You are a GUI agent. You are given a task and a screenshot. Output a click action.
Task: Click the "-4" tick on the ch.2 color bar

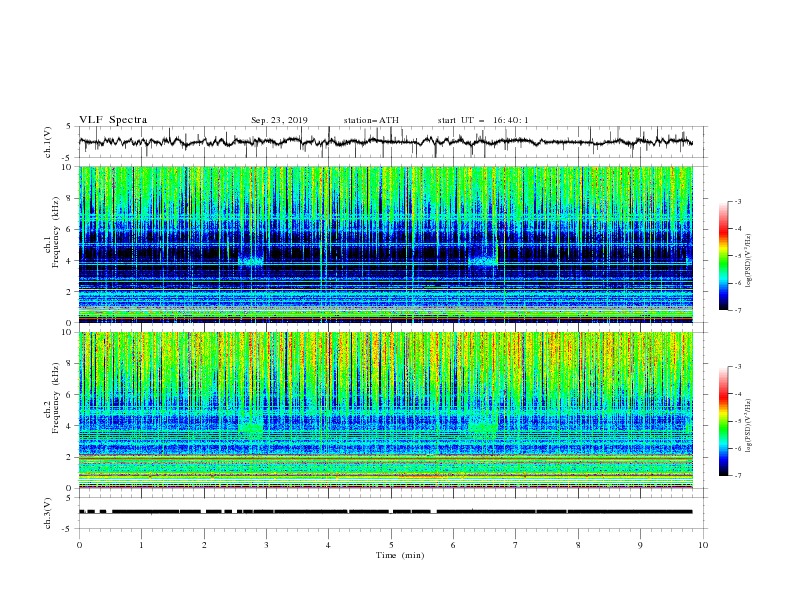coord(737,394)
